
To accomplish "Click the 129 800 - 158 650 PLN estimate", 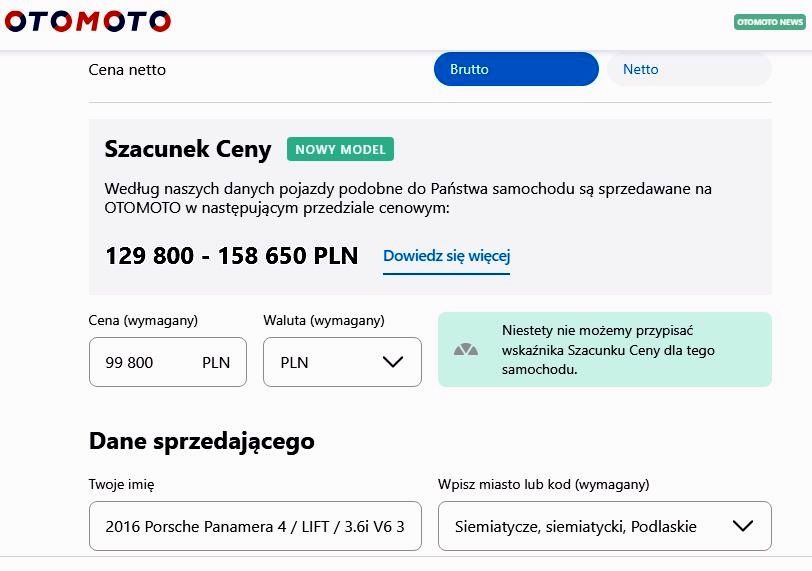I will point(231,256).
